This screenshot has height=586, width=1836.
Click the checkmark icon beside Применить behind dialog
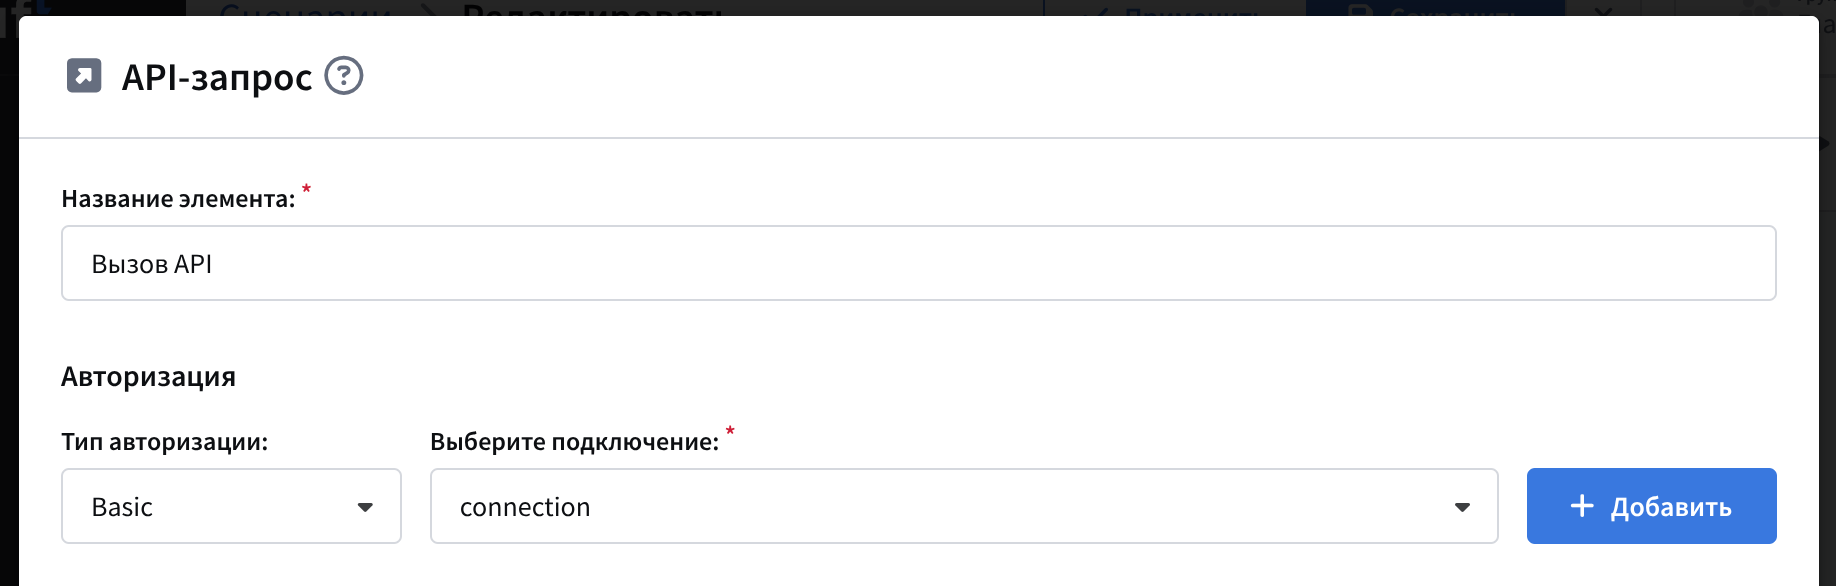[x=1100, y=10]
